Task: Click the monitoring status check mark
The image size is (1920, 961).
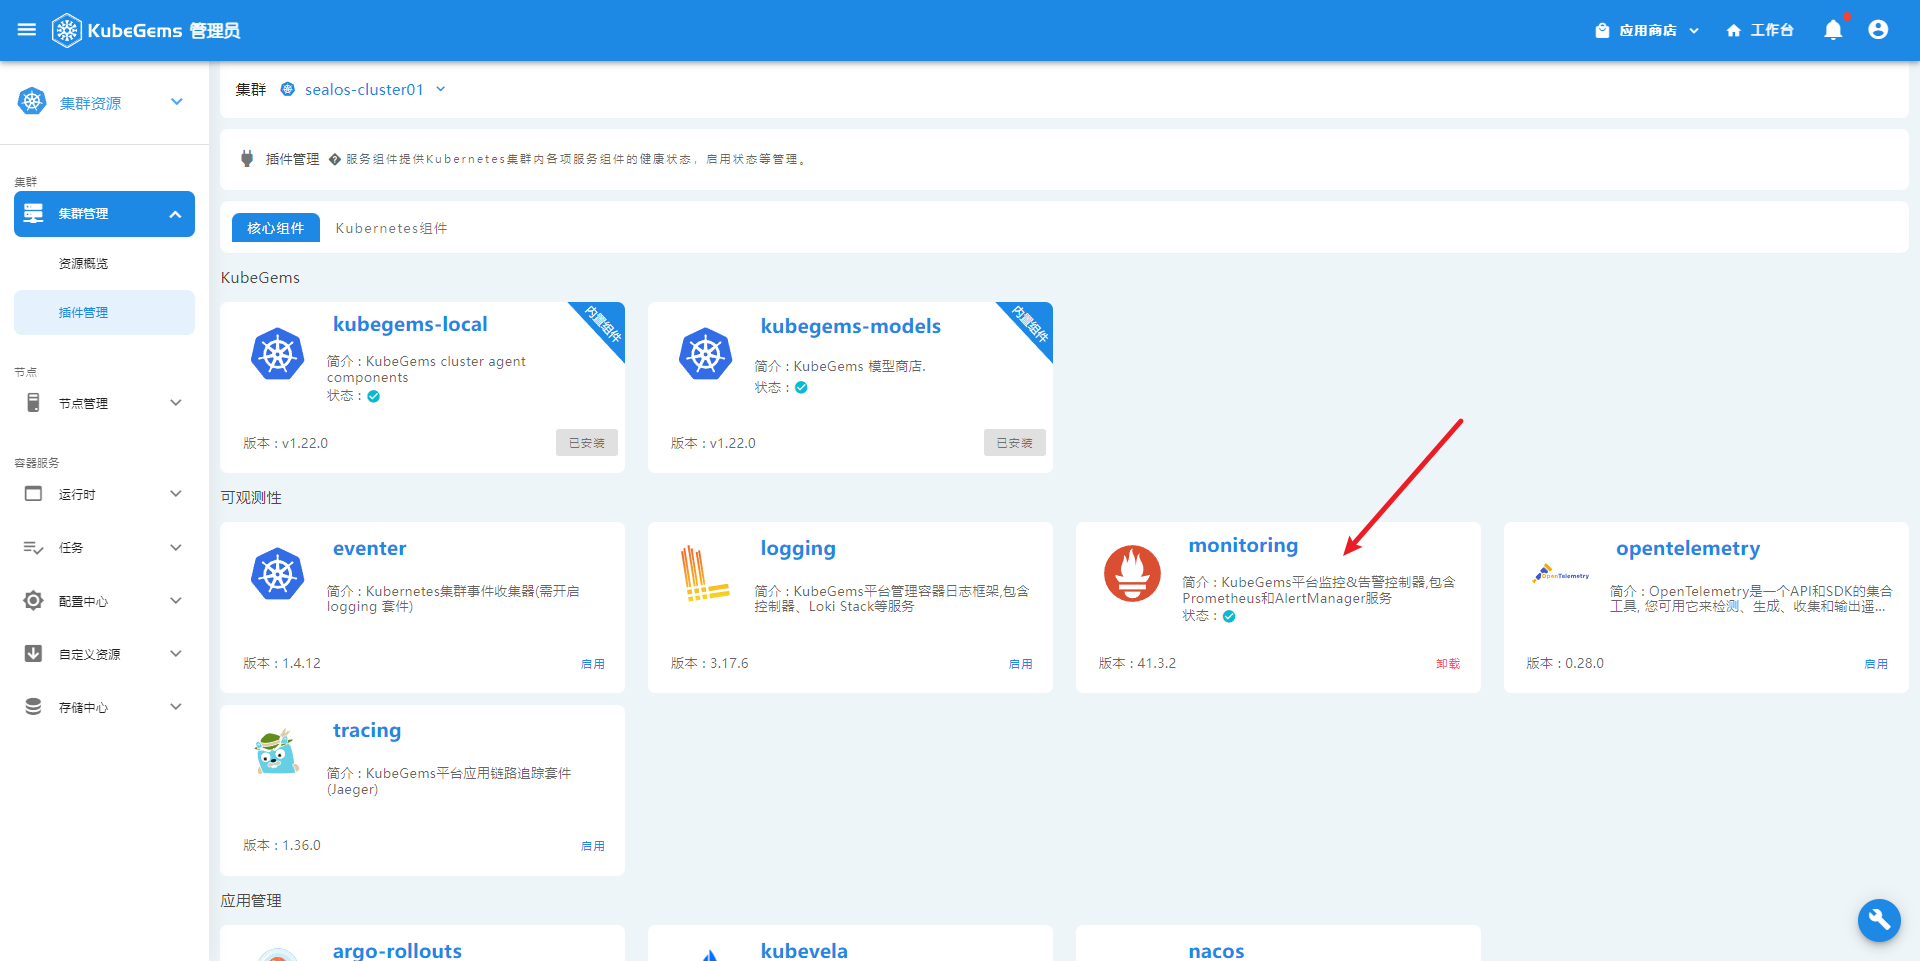Action: click(x=1229, y=616)
